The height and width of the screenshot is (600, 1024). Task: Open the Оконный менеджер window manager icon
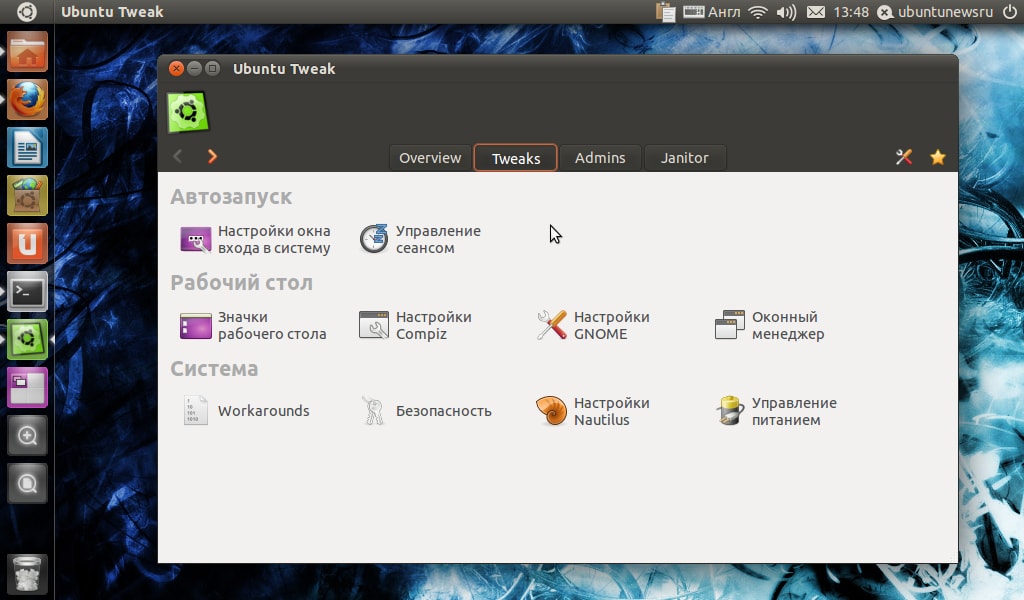[x=729, y=325]
